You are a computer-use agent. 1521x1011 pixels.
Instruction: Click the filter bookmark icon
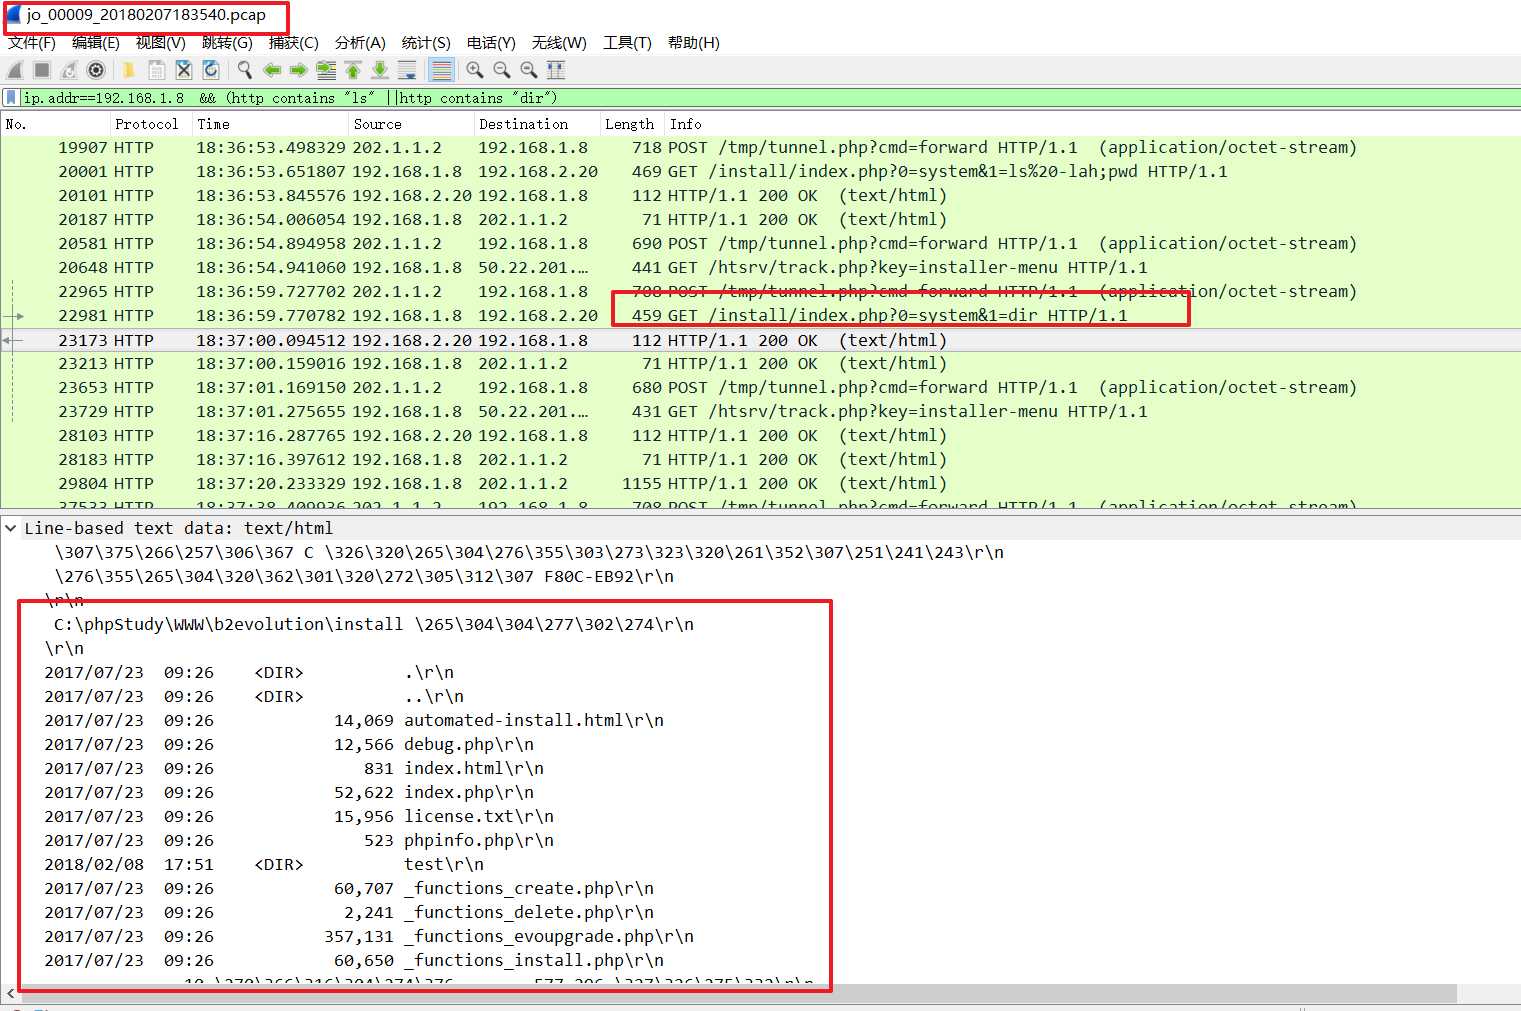[x=11, y=98]
